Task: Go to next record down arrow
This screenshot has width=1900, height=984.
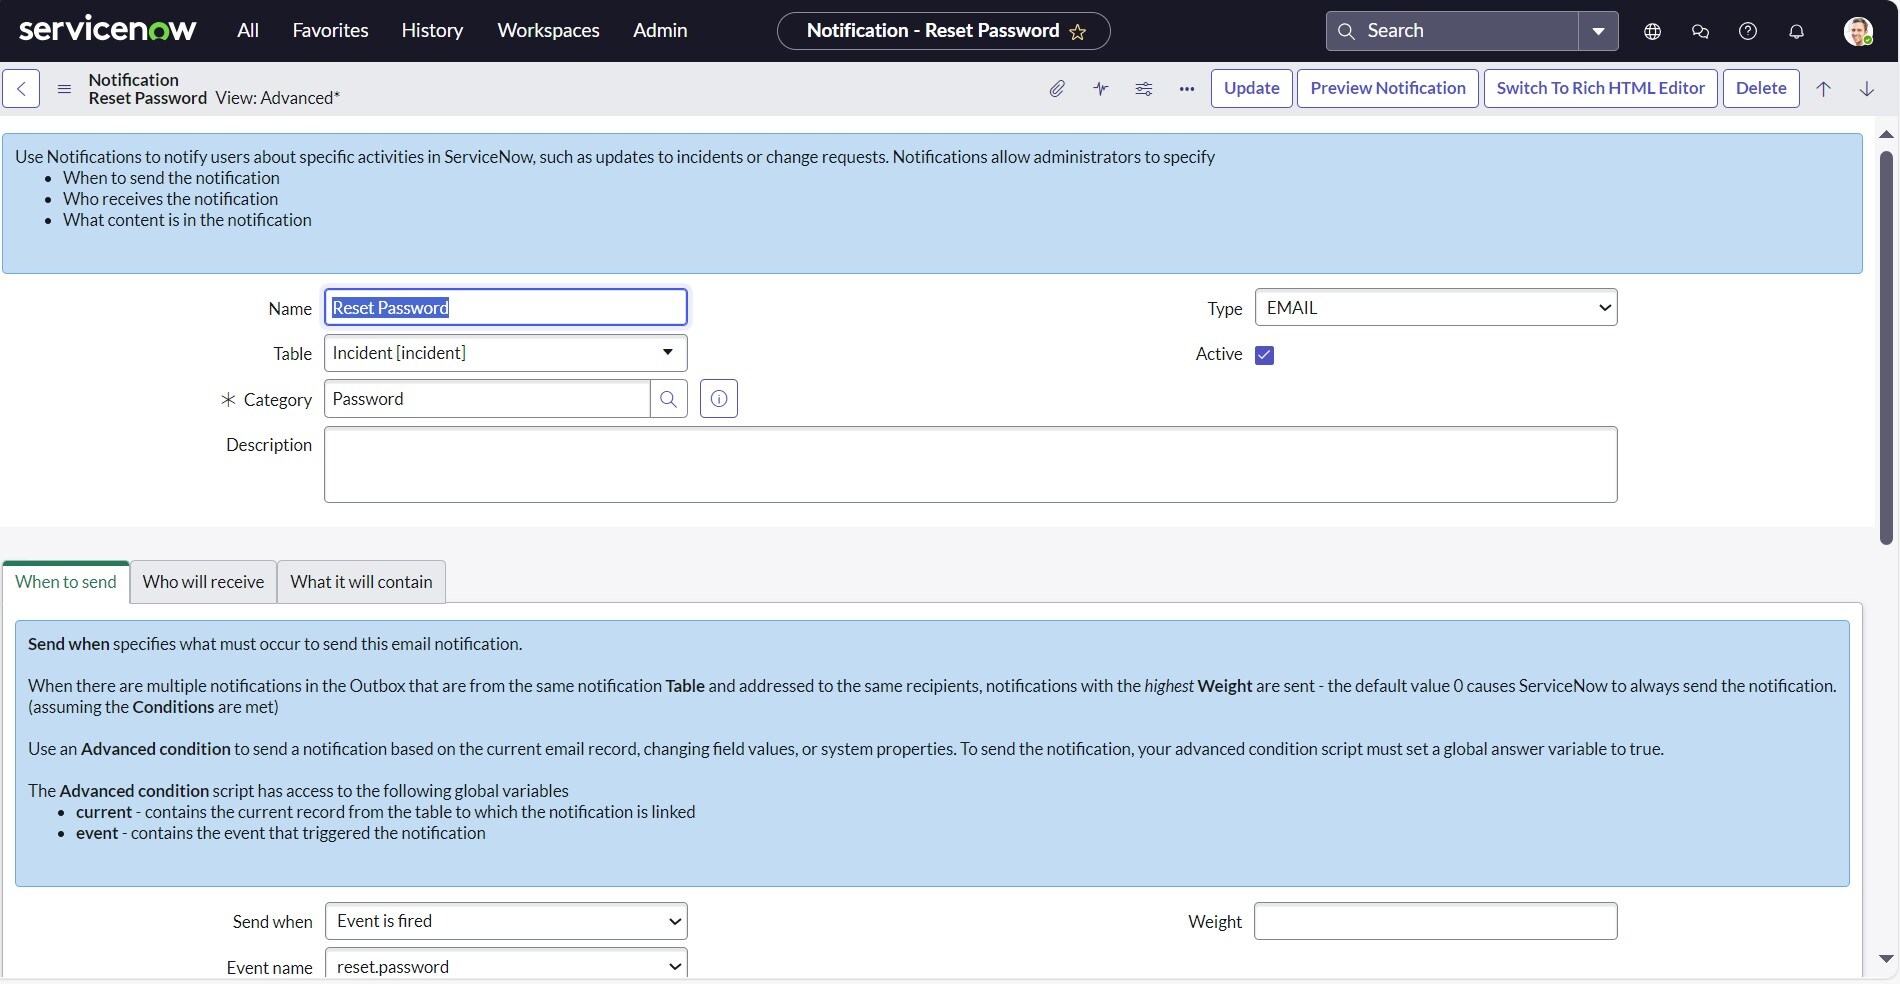Action: pyautogui.click(x=1867, y=88)
